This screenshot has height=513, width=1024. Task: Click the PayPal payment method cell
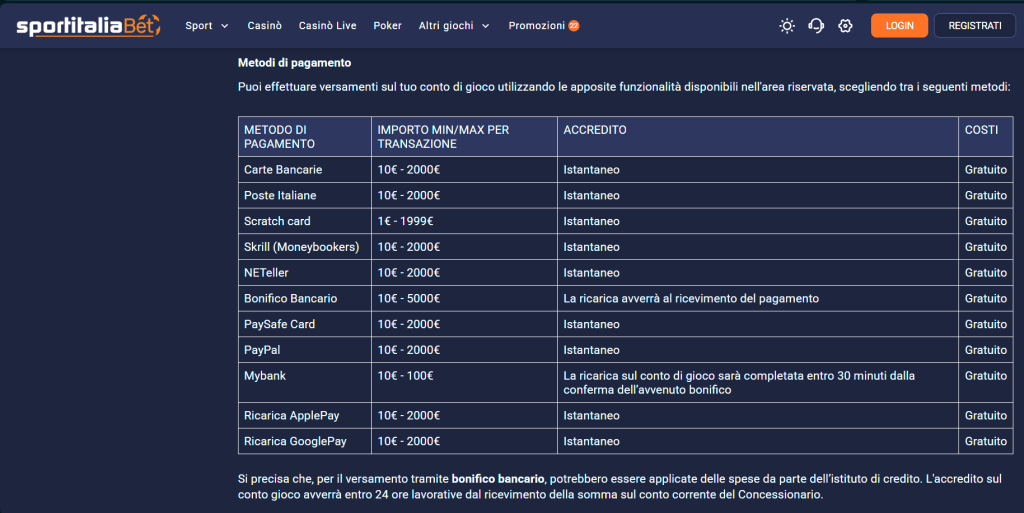pyautogui.click(x=262, y=350)
